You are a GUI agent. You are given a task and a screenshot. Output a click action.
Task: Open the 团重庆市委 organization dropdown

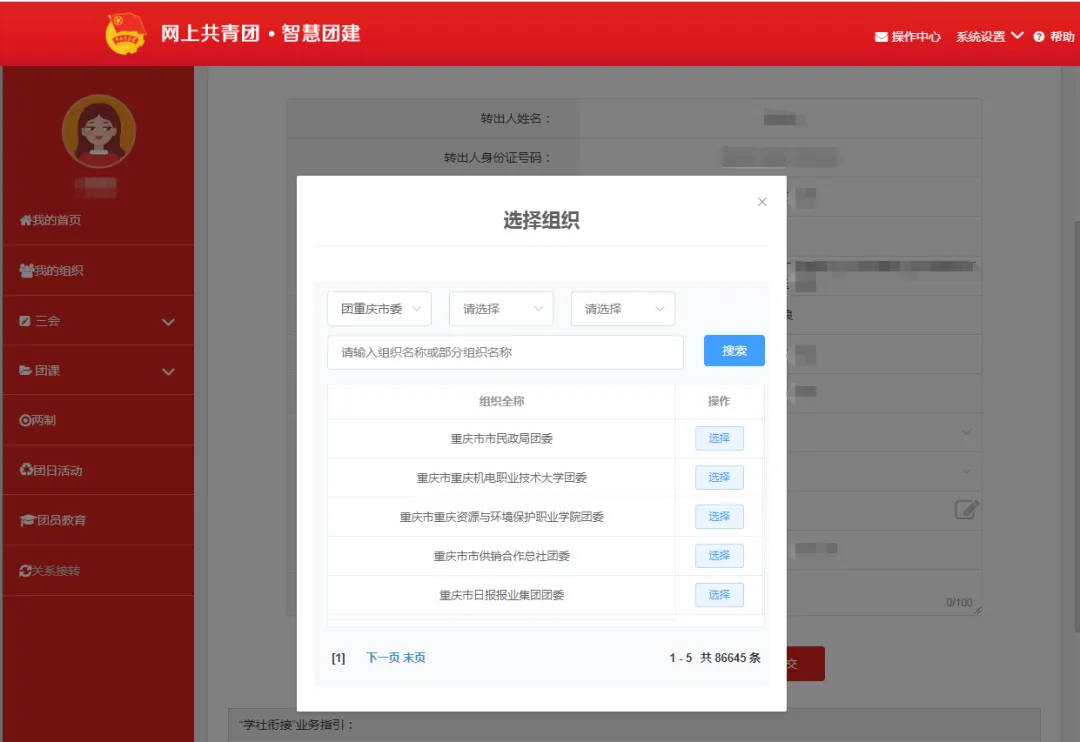[x=379, y=309]
